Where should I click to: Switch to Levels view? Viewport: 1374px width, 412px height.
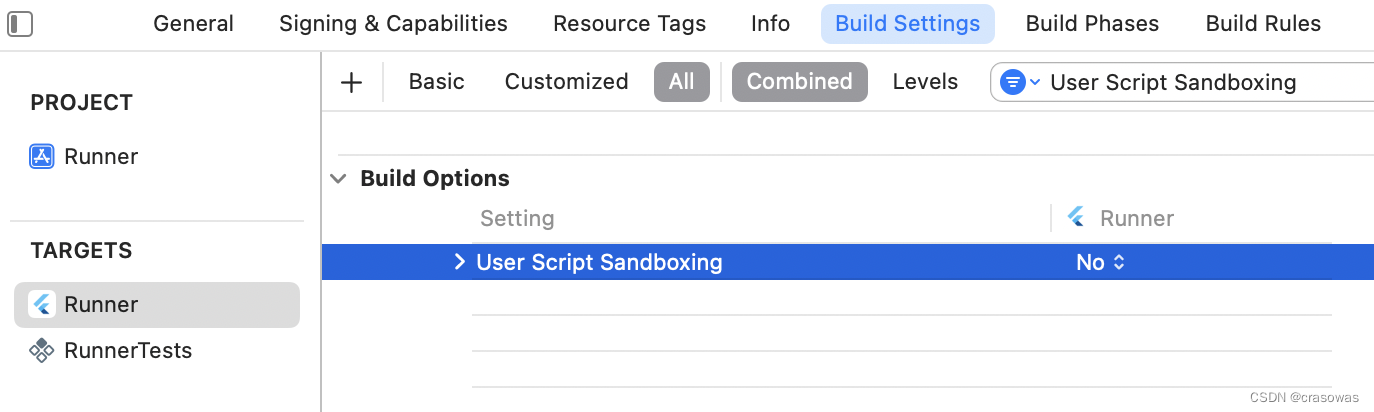(925, 82)
